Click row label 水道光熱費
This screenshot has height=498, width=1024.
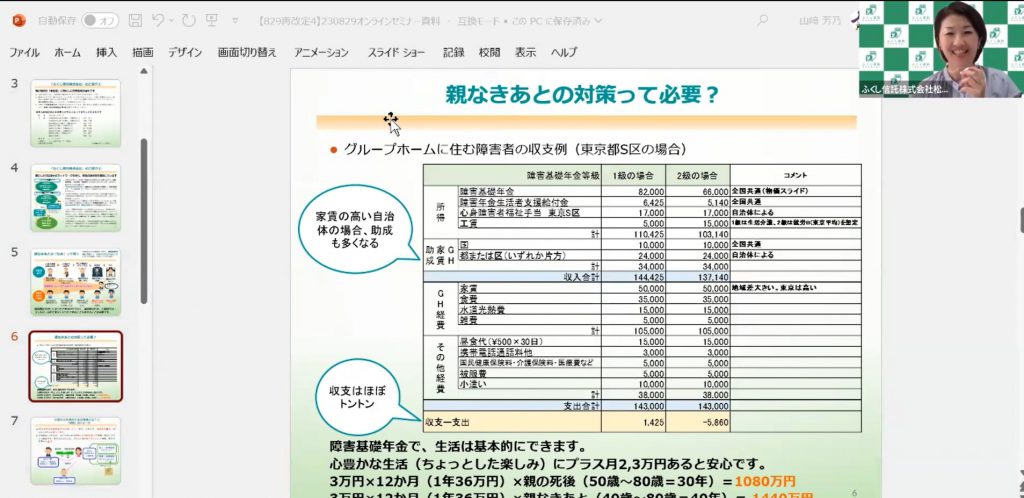(x=482, y=309)
